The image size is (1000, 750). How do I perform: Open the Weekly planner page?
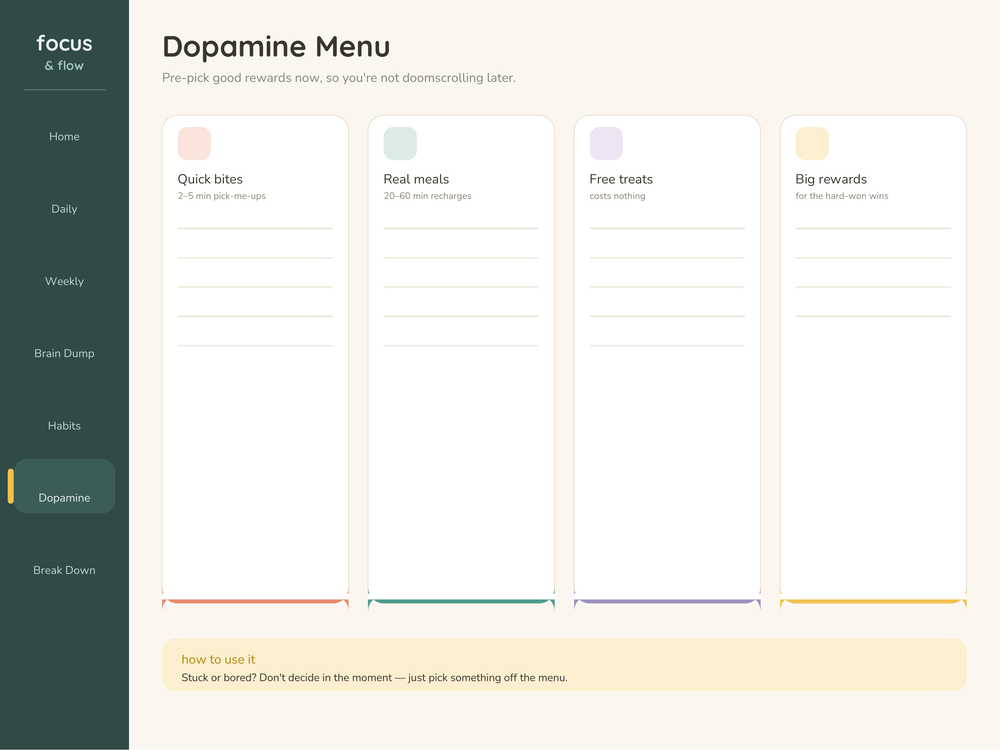(x=64, y=281)
